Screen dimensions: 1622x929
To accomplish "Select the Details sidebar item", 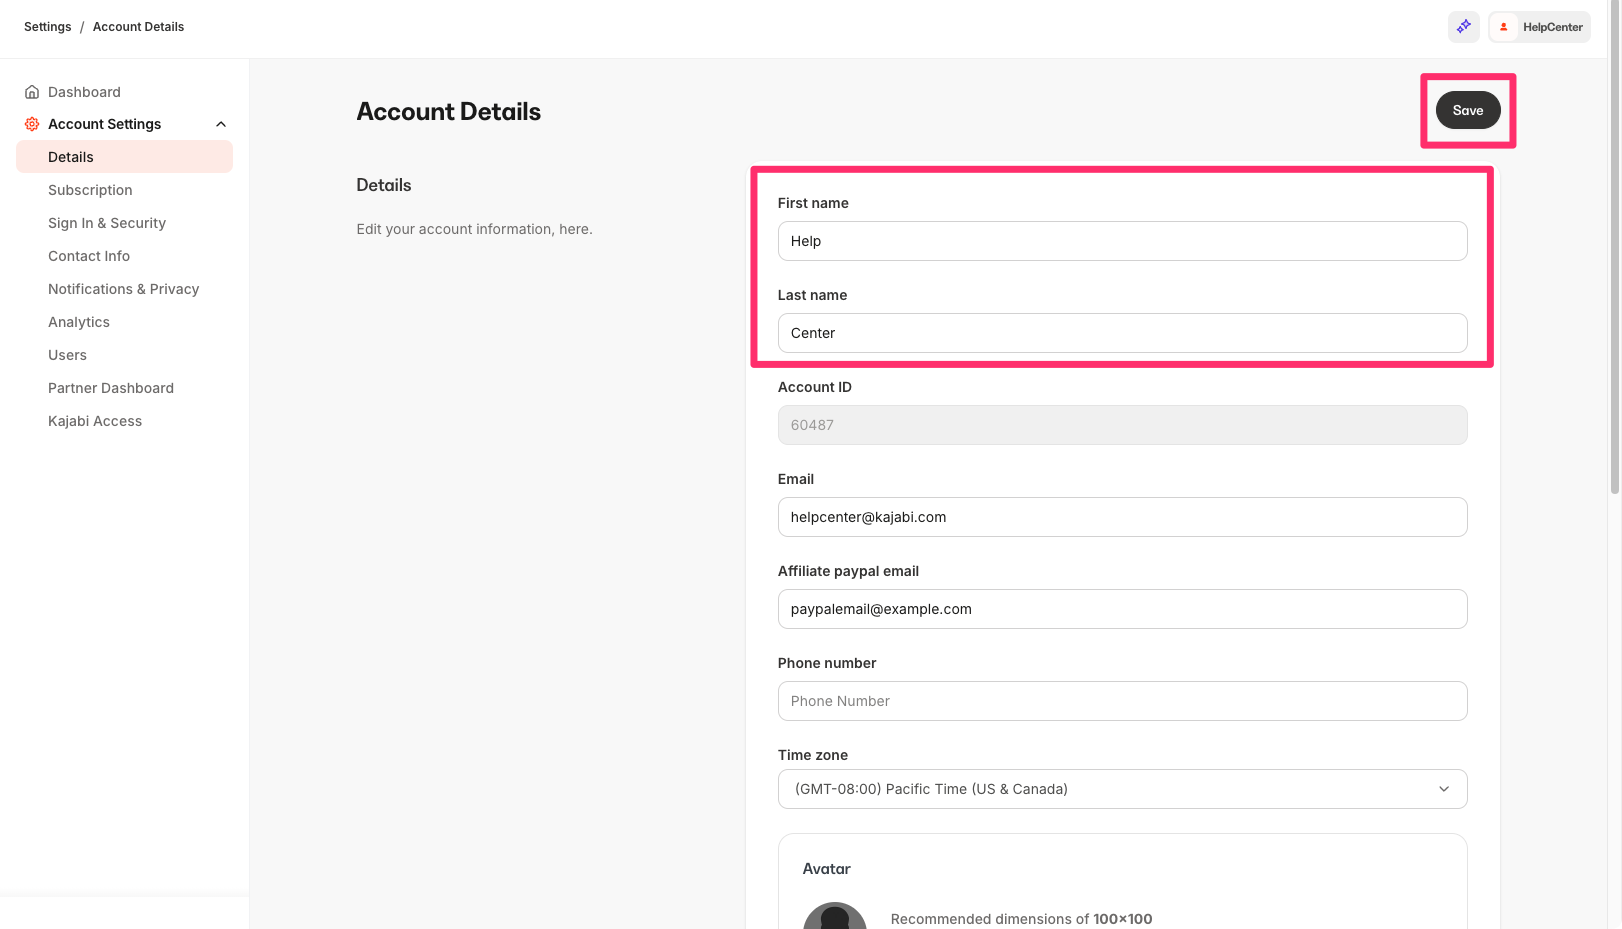I will 70,157.
